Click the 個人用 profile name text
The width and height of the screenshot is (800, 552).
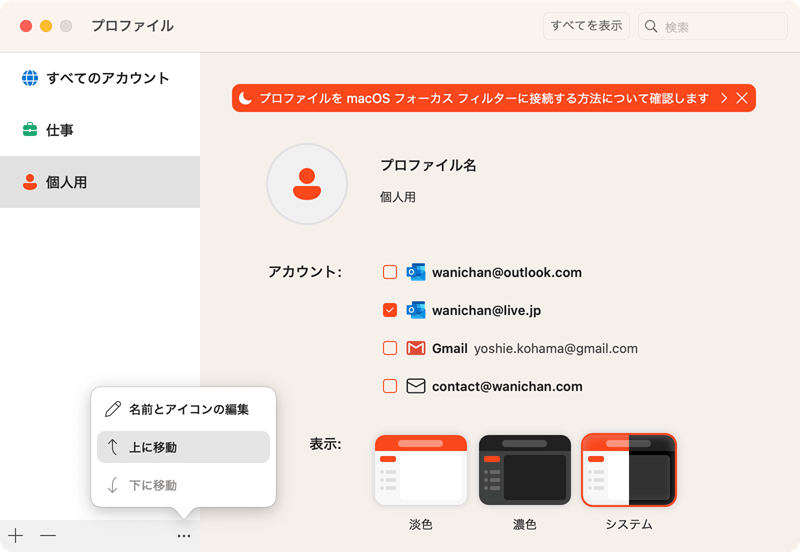(x=397, y=197)
